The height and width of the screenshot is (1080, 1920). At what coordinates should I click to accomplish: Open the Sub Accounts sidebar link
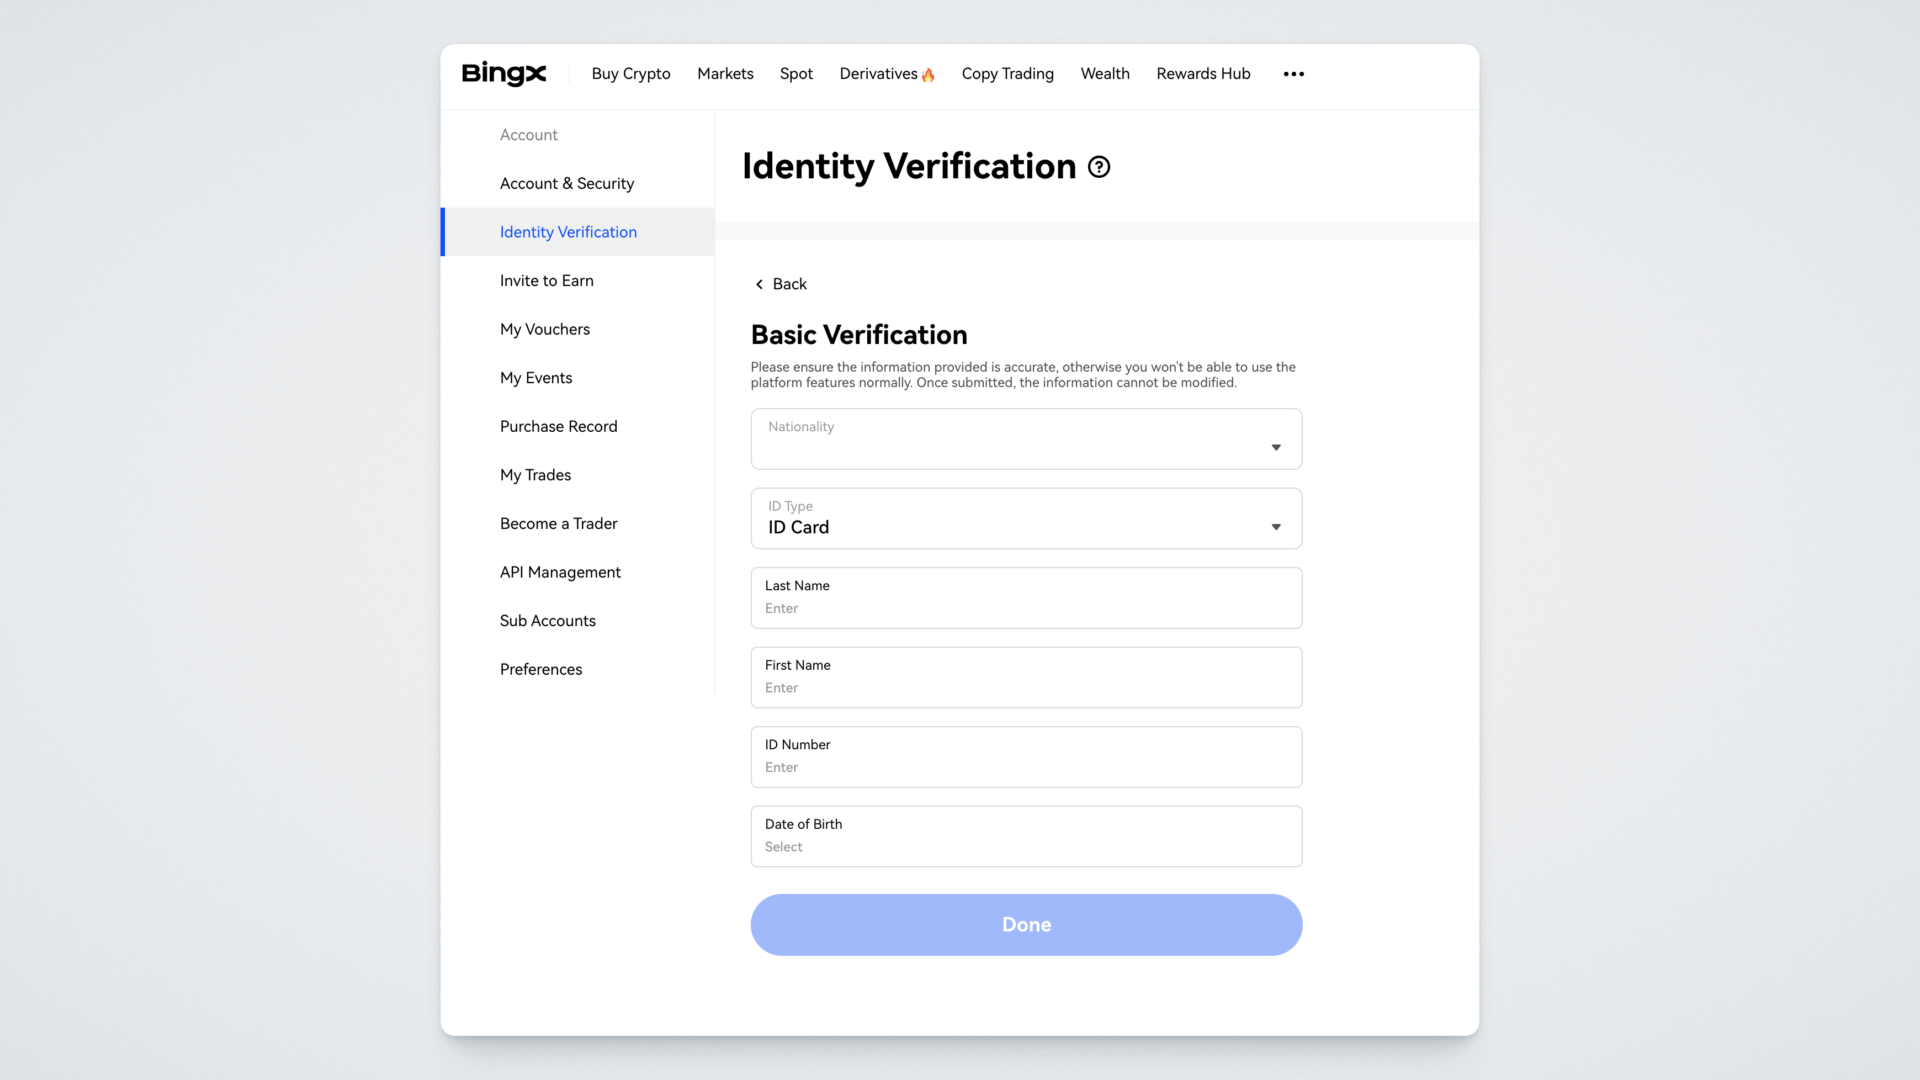(x=547, y=621)
